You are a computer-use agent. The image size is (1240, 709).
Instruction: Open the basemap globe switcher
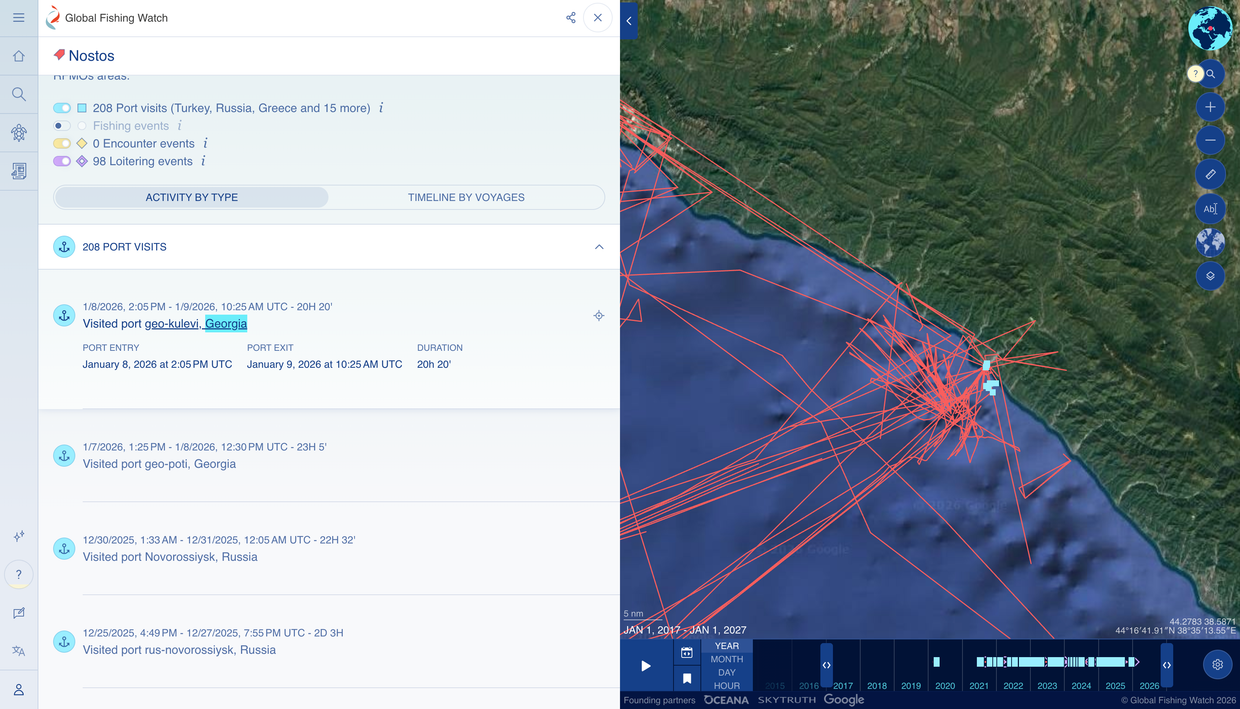1210,243
